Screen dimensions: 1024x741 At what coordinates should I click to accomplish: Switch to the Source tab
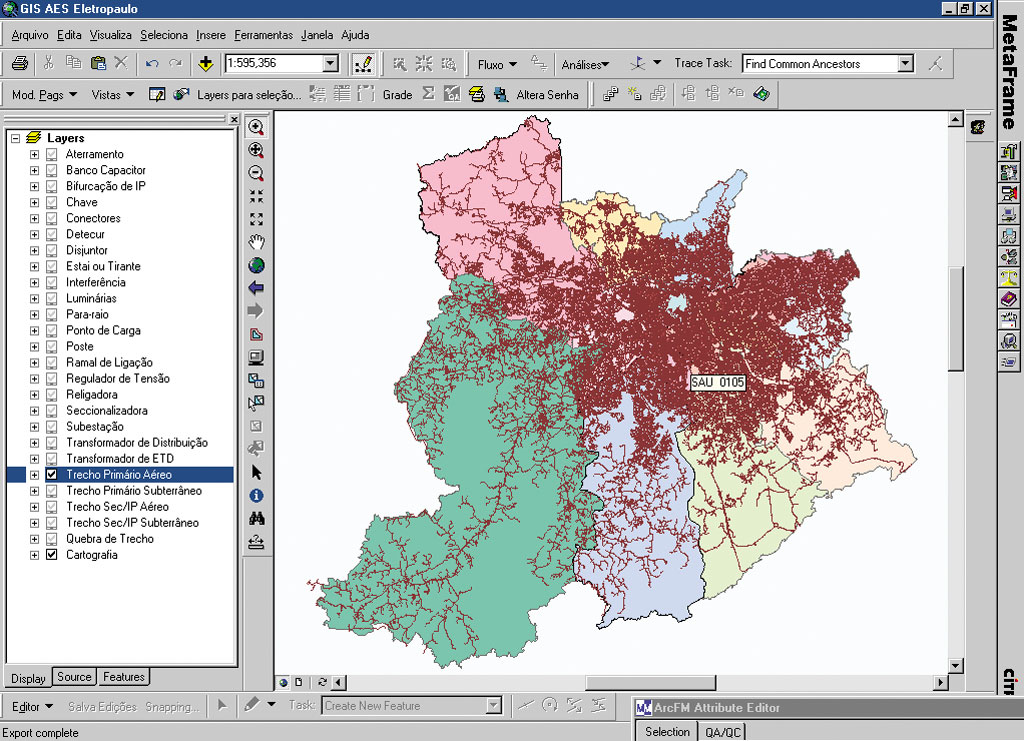(74, 677)
